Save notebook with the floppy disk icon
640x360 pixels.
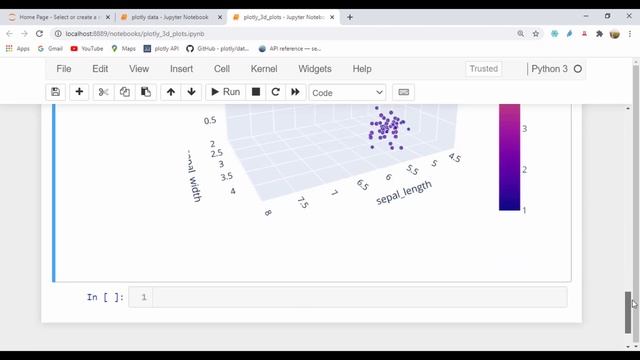point(56,92)
